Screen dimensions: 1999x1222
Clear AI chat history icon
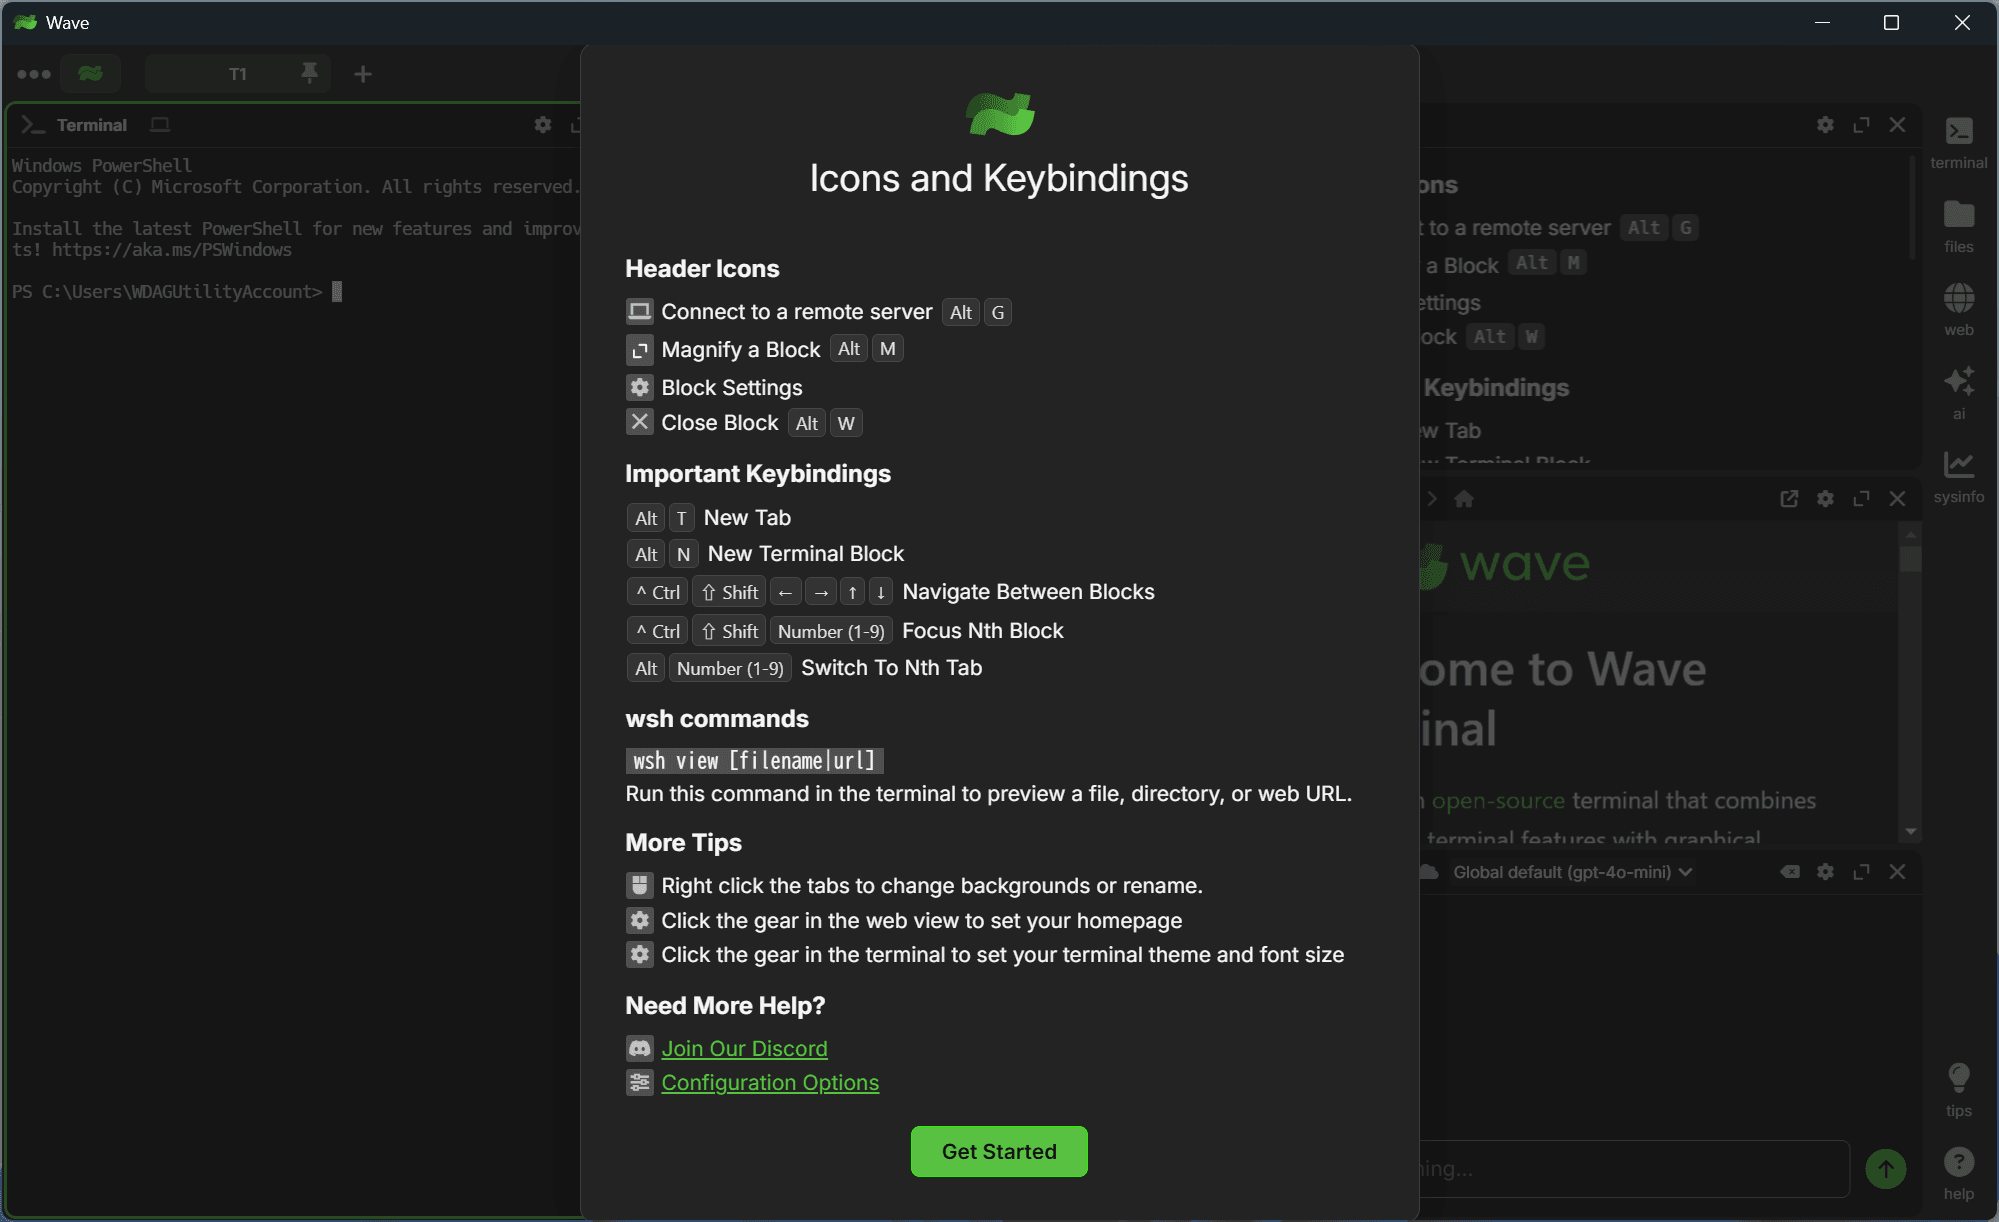pyautogui.click(x=1790, y=872)
